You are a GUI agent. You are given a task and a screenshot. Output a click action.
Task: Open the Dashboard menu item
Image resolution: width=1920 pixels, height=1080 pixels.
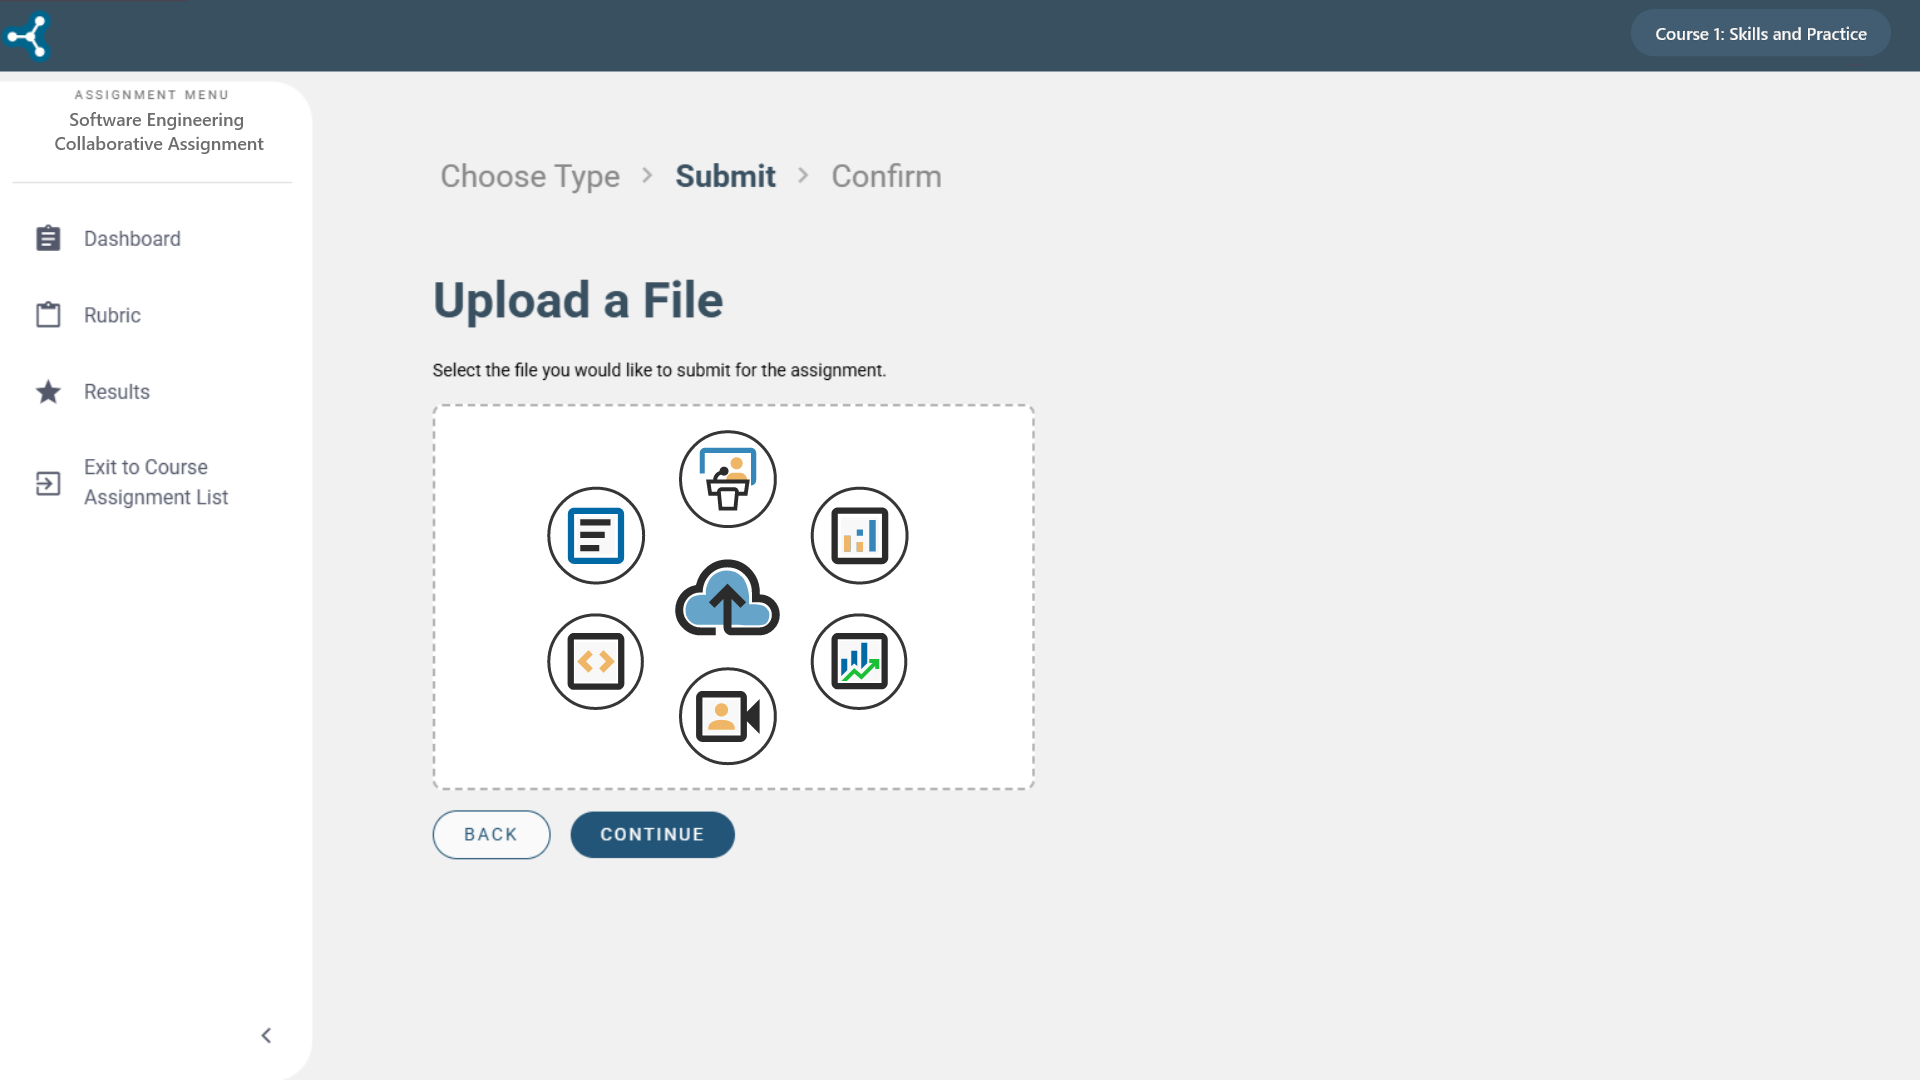coord(132,239)
